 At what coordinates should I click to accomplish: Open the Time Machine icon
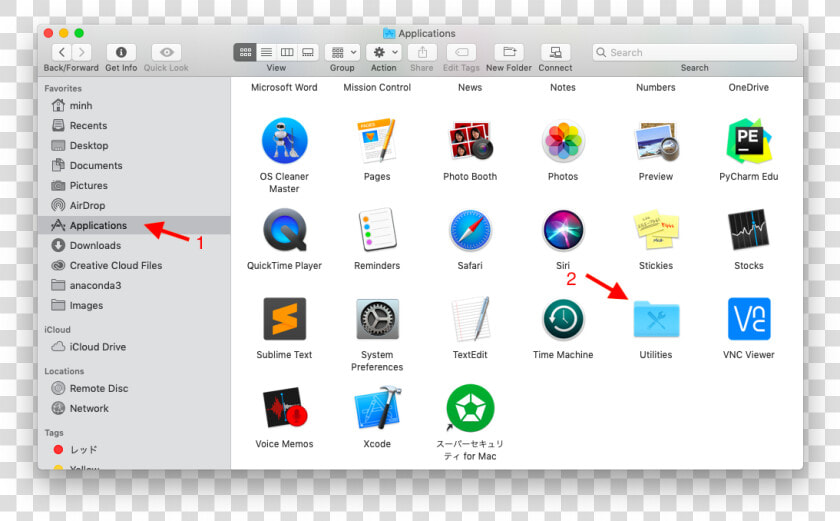pyautogui.click(x=563, y=320)
